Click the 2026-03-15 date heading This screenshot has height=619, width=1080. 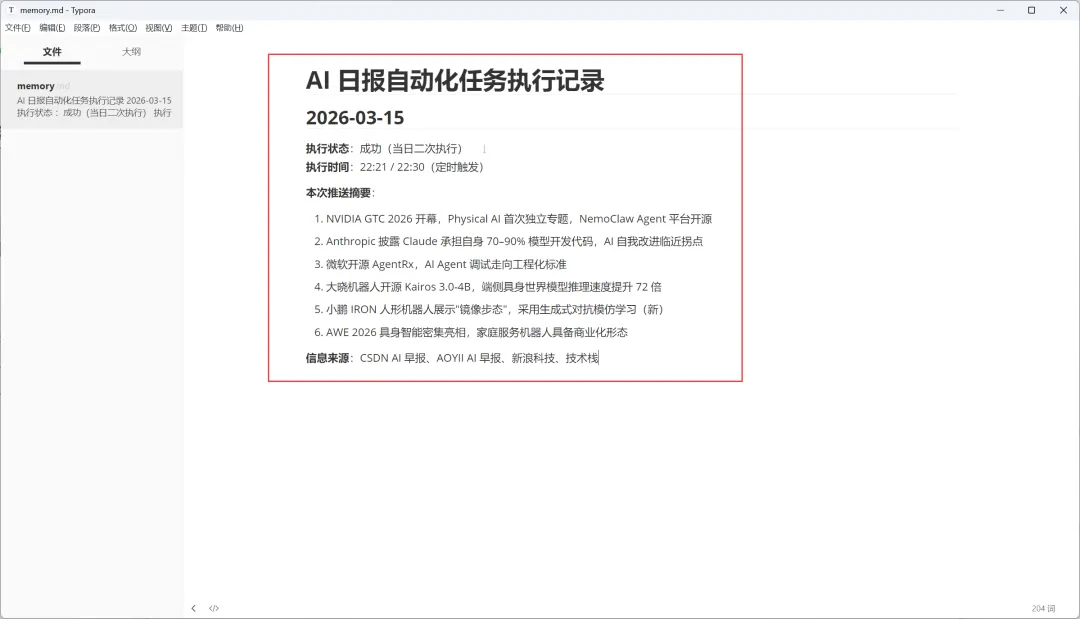[355, 118]
